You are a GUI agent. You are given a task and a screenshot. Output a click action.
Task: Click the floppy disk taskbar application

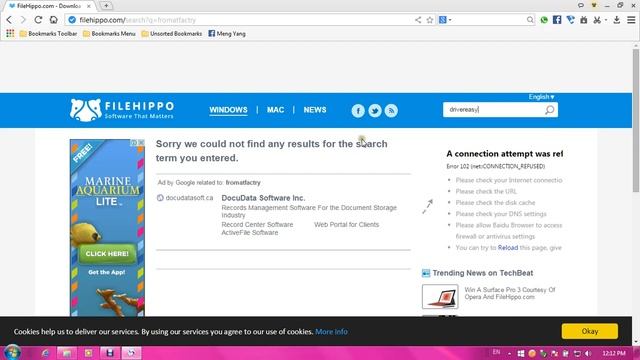pos(109,353)
